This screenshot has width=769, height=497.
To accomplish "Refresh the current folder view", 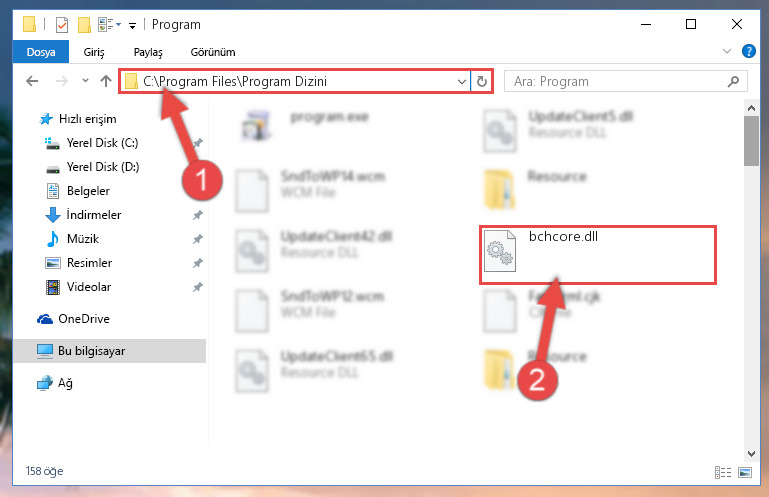I will tap(482, 81).
